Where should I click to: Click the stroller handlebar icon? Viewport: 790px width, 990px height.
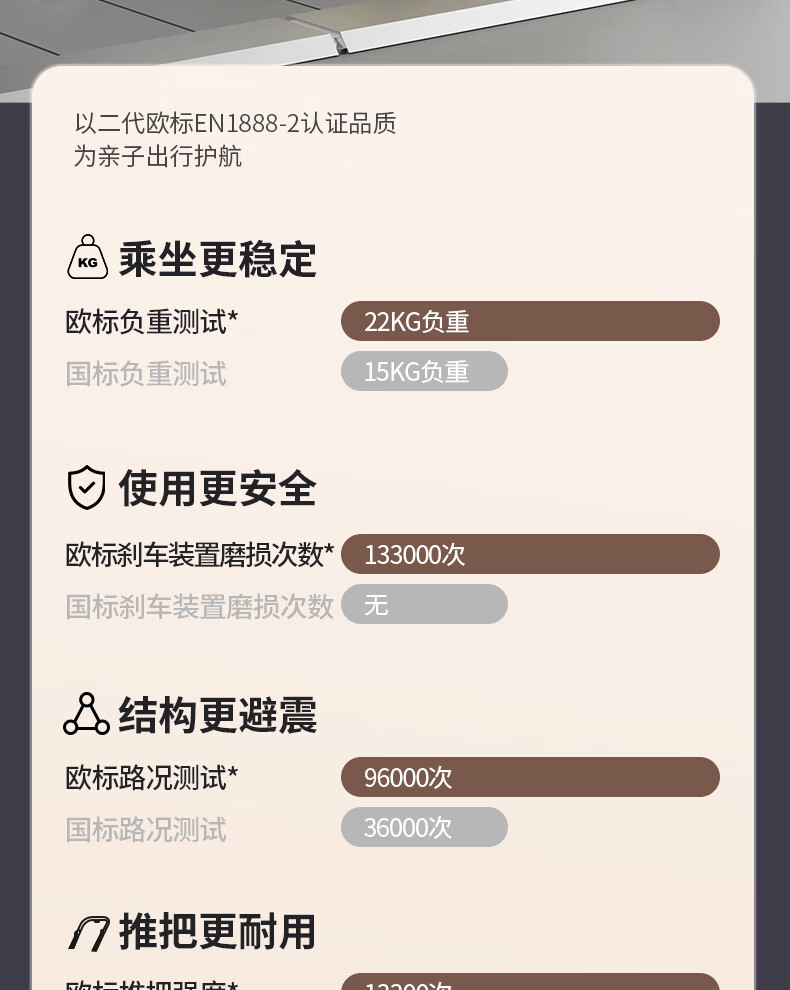click(88, 933)
